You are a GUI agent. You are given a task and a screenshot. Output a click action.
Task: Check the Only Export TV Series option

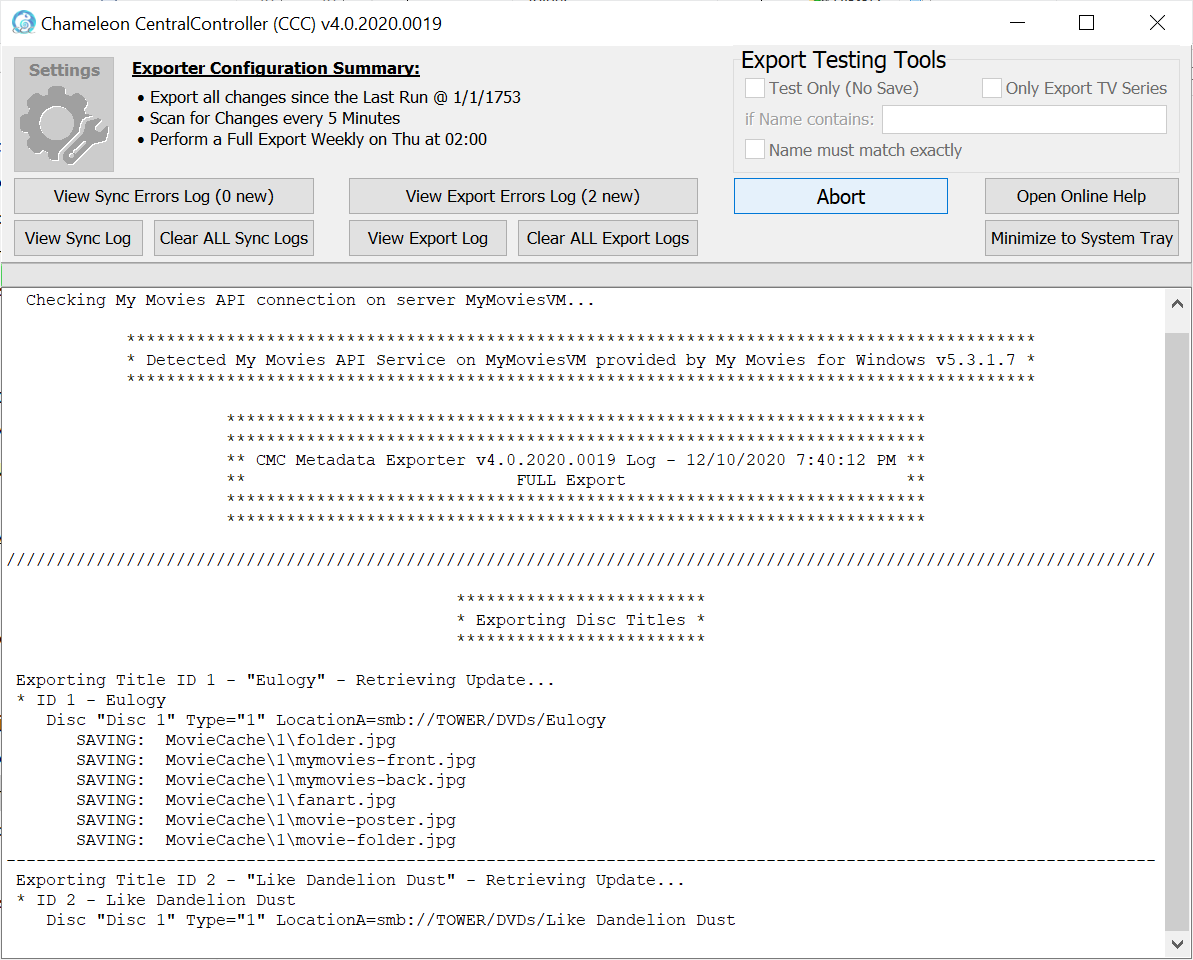991,88
